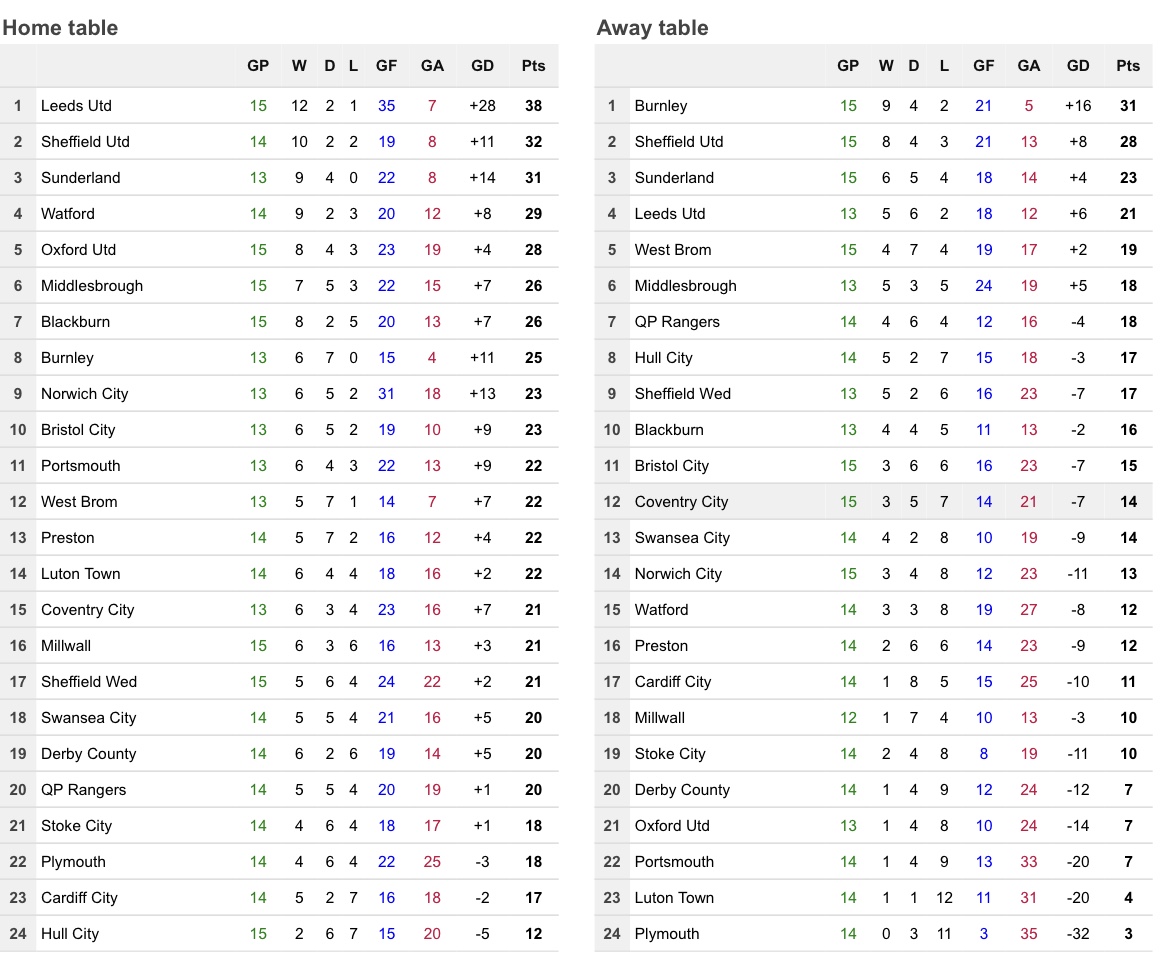The image size is (1164, 978).
Task: Click the W header in Away table
Action: 886,66
